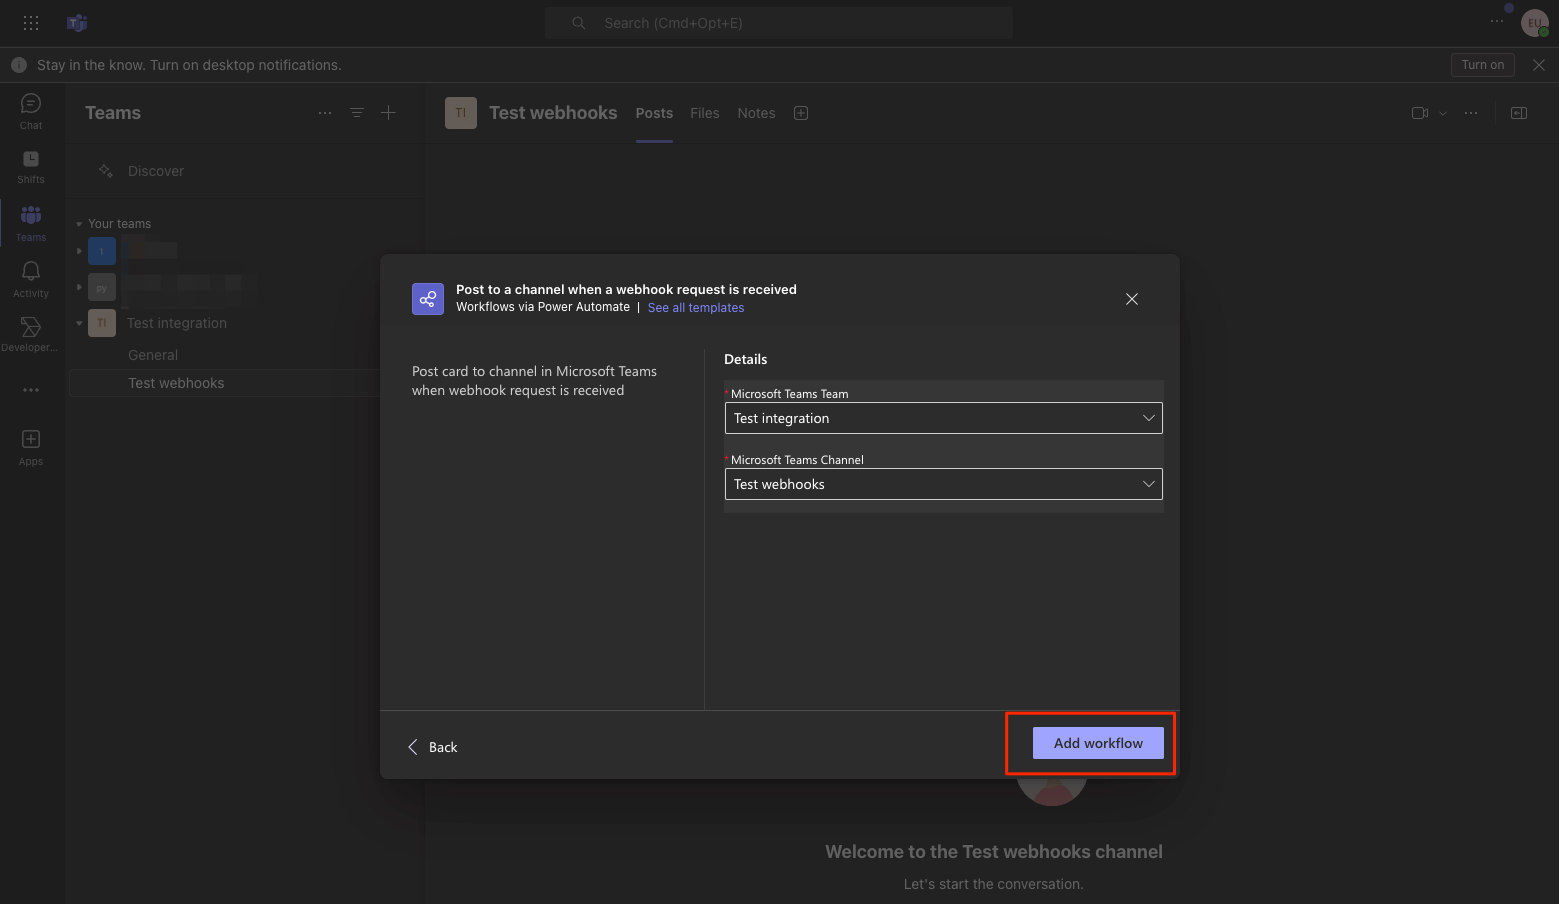
Task: Close the workflow dialog
Action: (x=1132, y=299)
